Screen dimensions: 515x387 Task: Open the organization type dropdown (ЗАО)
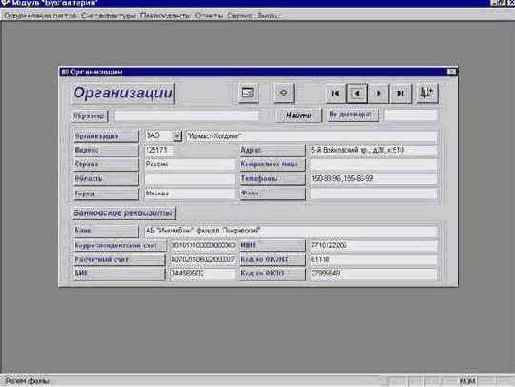tap(177, 136)
